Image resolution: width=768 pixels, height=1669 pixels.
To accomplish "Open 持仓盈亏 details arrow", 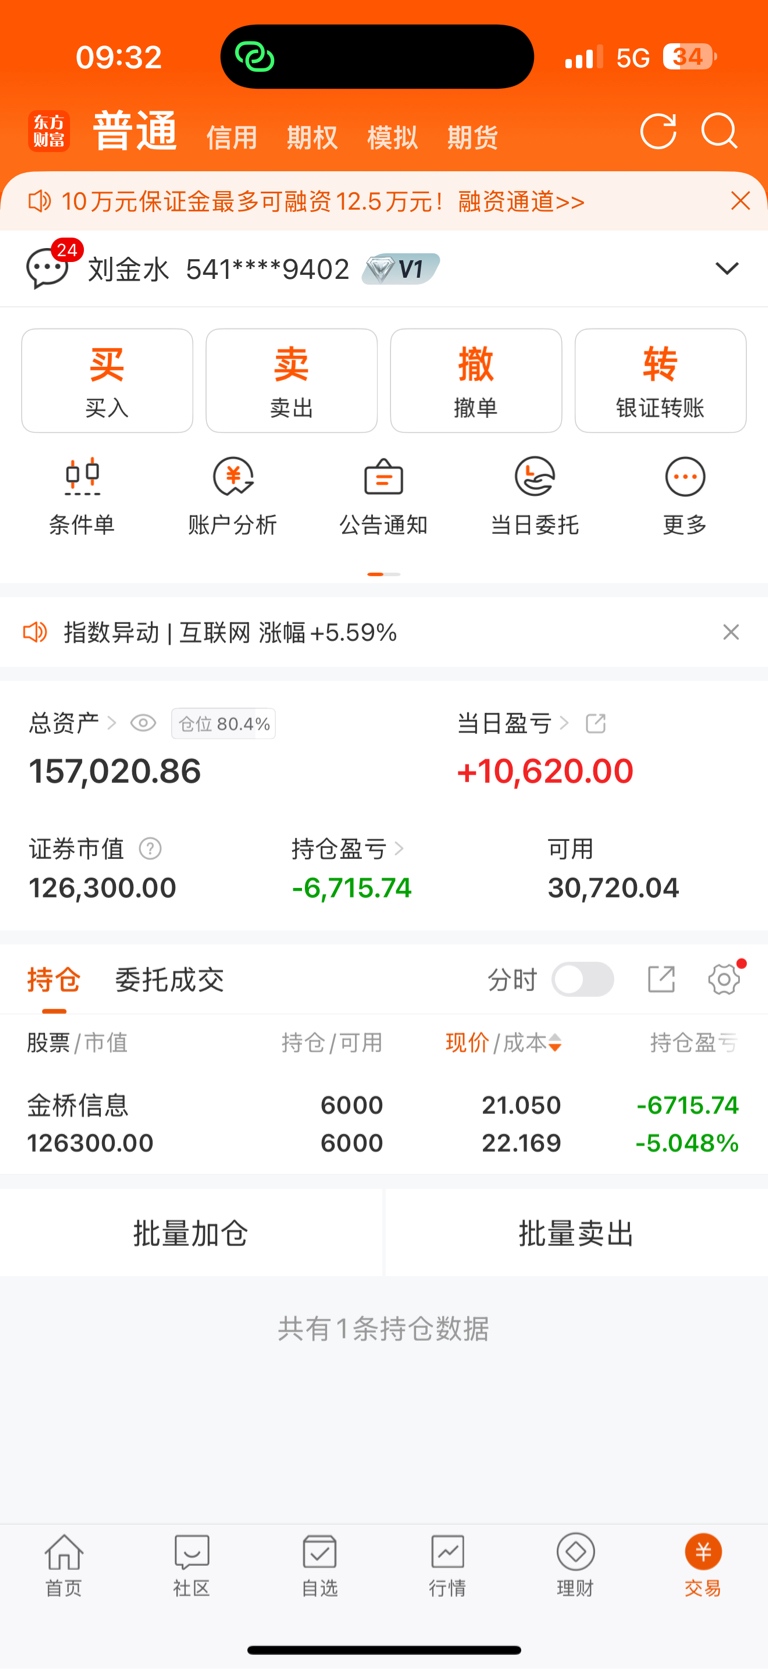I will point(399,849).
